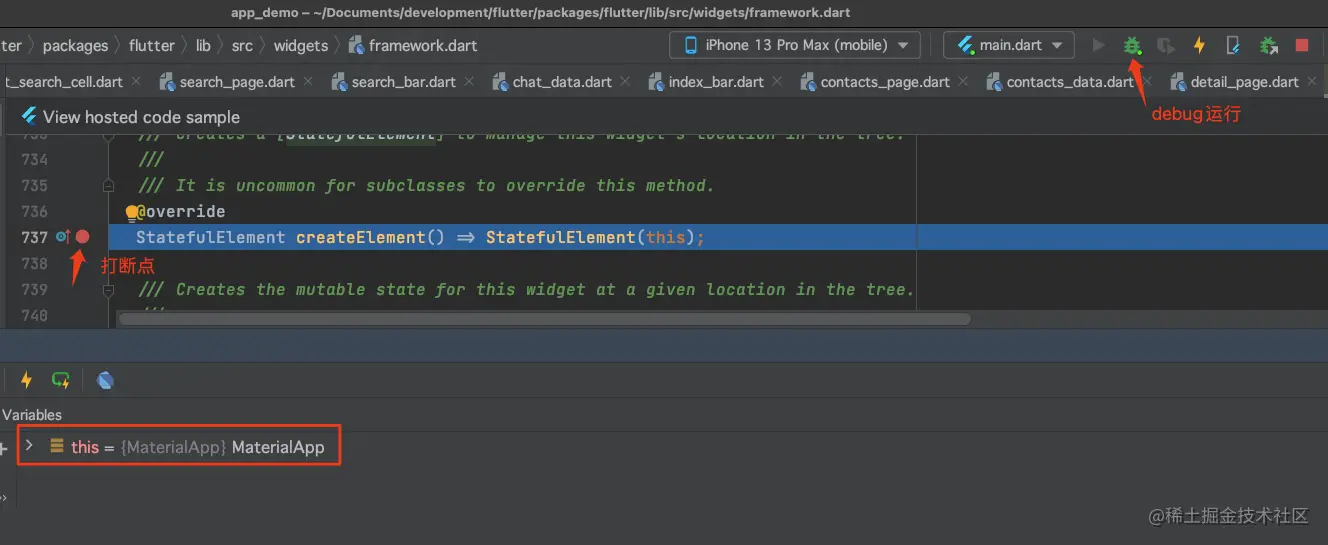The height and width of the screenshot is (545, 1328).
Task: Click line number 737 in the gutter
Action: [34, 237]
